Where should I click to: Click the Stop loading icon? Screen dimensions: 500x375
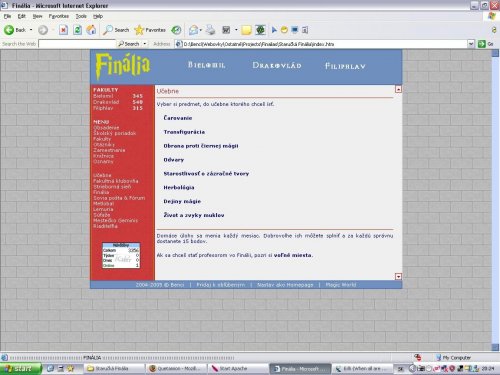(x=63, y=30)
